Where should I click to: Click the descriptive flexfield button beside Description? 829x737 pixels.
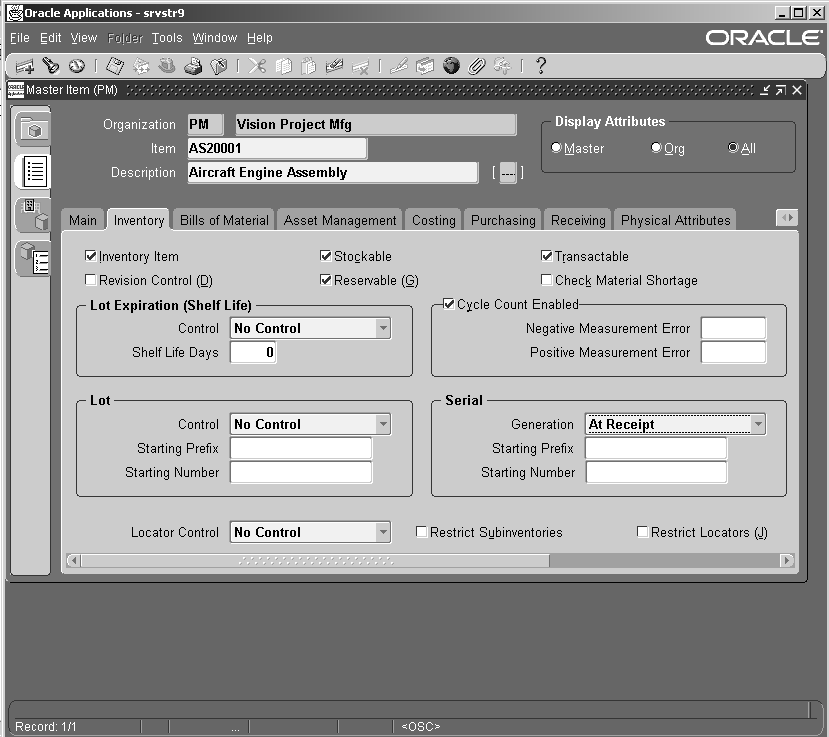coord(508,172)
